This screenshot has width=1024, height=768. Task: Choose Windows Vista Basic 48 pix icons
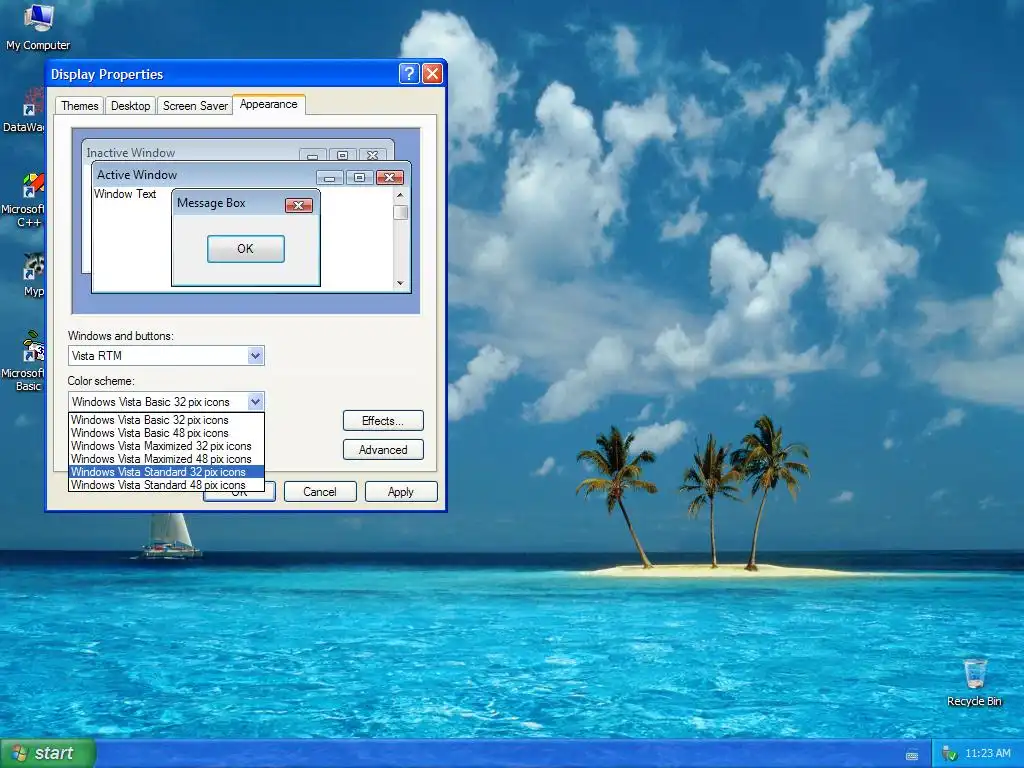pos(166,433)
